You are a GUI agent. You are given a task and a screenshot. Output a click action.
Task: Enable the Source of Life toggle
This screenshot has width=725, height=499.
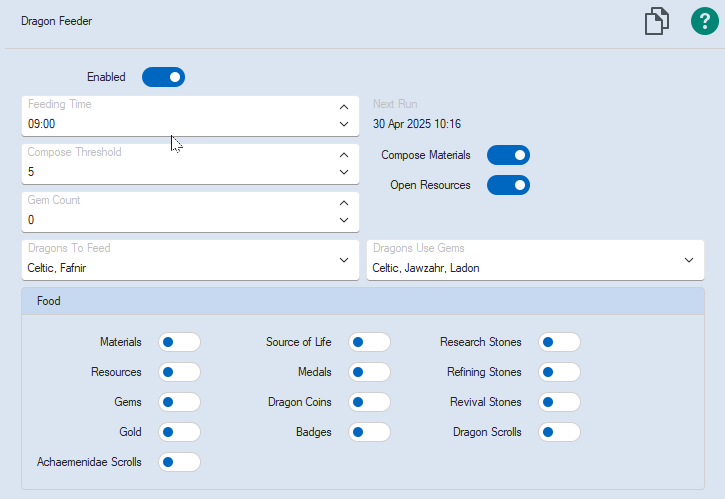[x=369, y=342]
